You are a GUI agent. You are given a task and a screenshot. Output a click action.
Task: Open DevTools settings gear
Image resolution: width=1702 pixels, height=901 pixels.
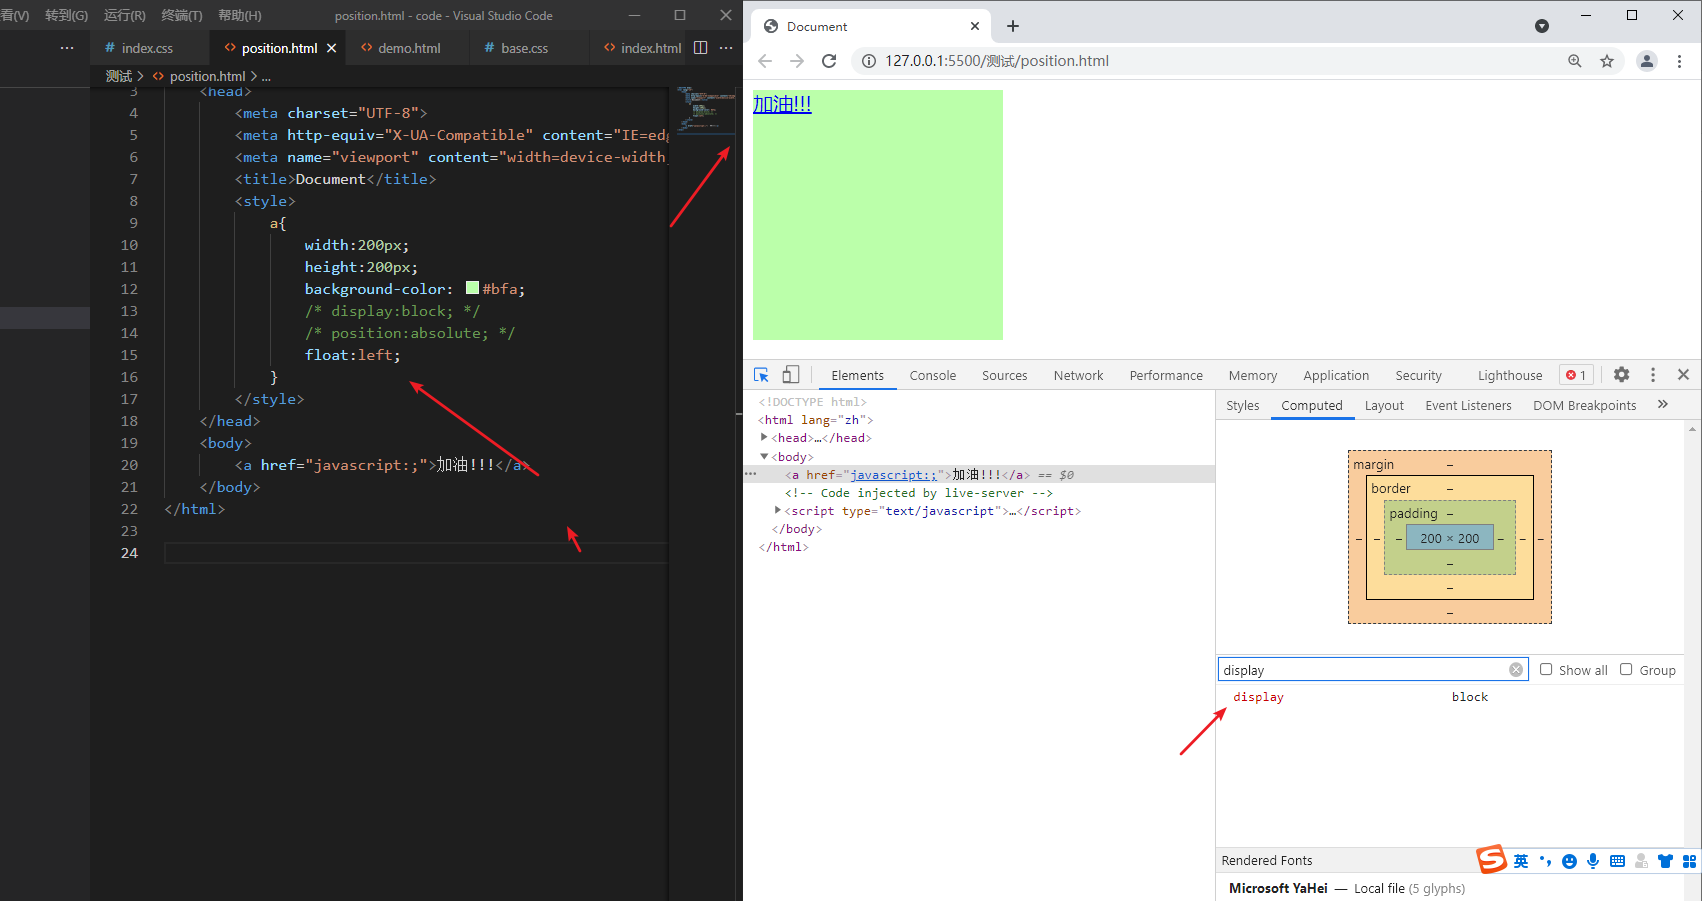coord(1621,374)
